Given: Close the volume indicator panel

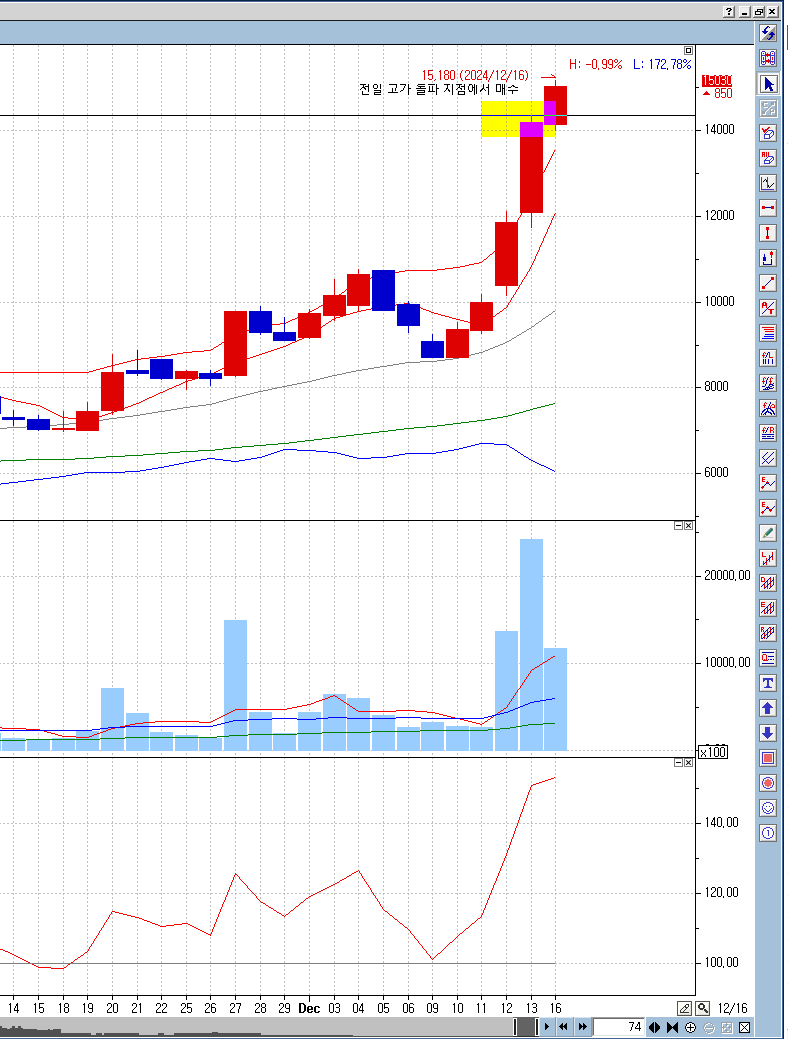Looking at the screenshot, I should tap(688, 525).
